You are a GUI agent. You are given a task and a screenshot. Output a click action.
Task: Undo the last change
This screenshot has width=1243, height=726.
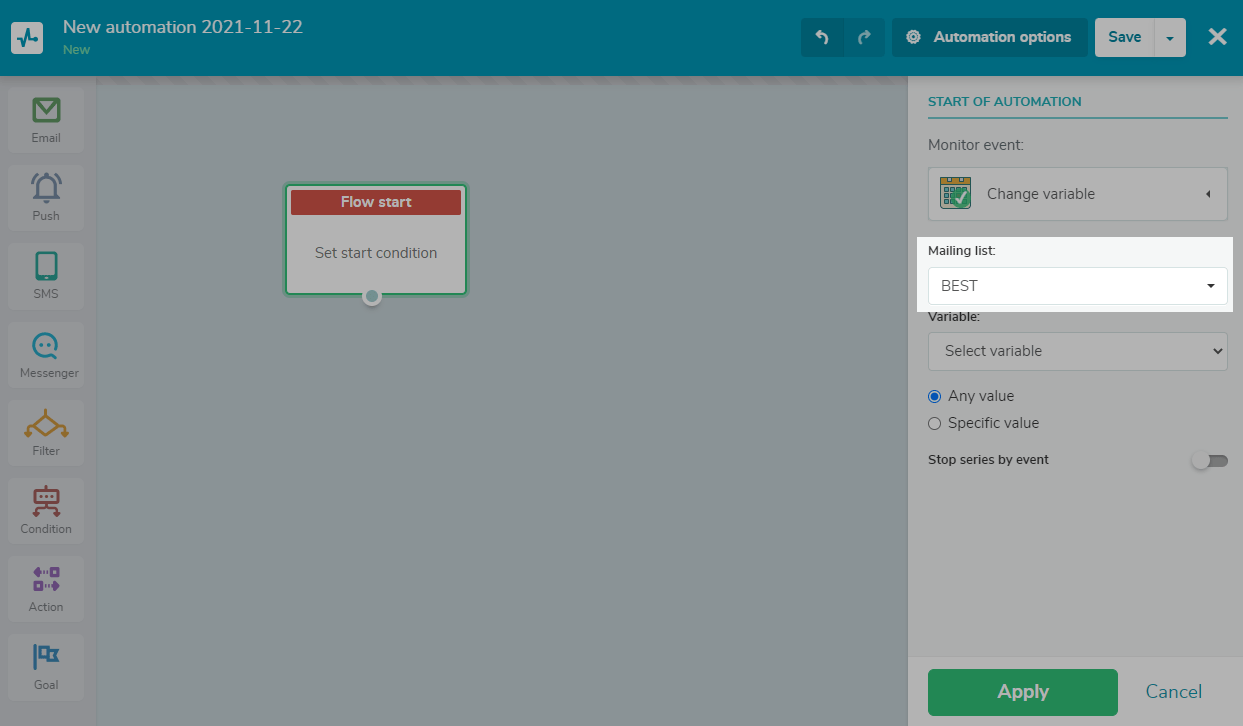(822, 37)
